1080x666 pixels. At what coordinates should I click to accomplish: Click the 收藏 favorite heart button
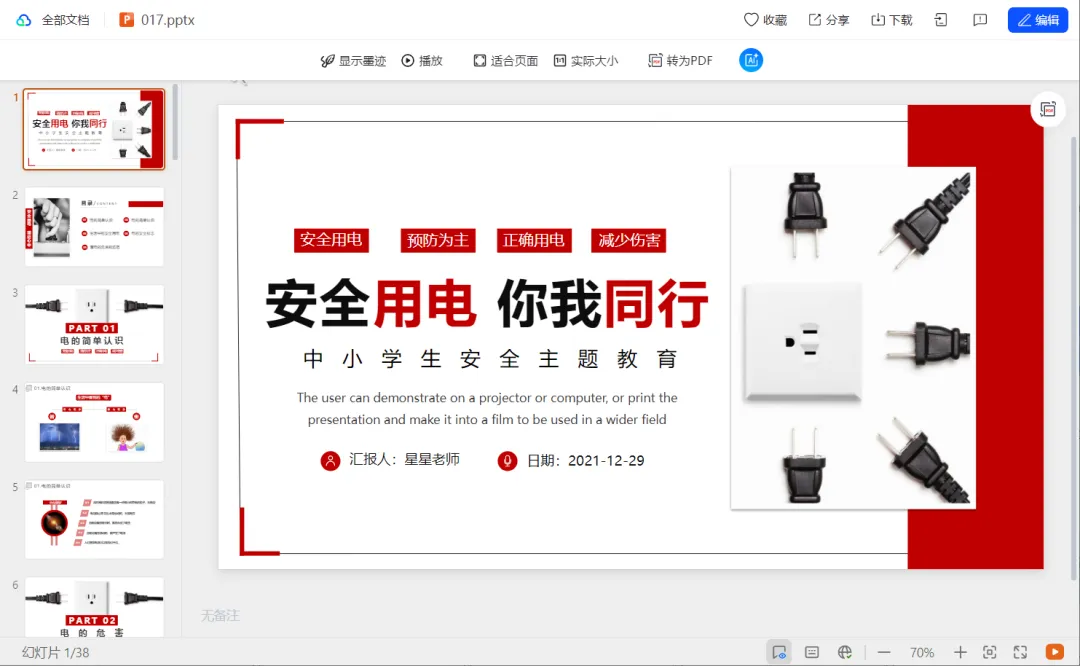[765, 20]
